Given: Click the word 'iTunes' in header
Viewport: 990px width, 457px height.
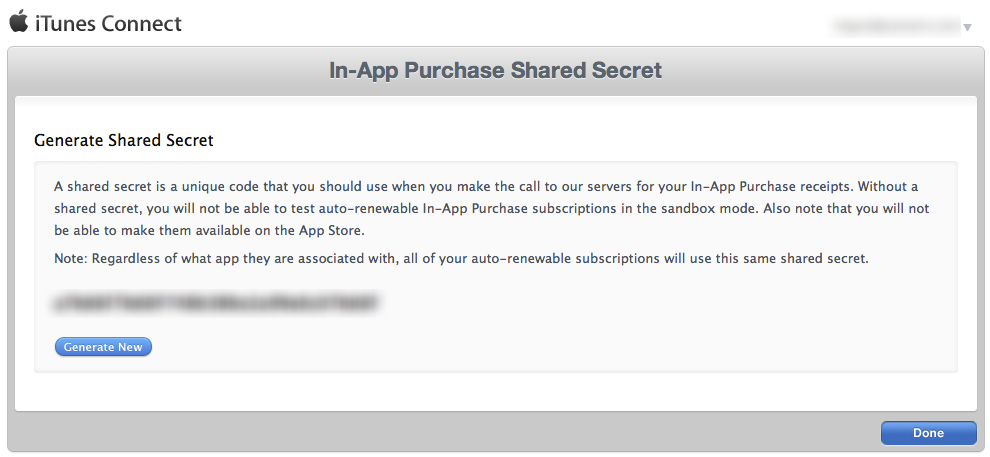Looking at the screenshot, I should coord(66,23).
